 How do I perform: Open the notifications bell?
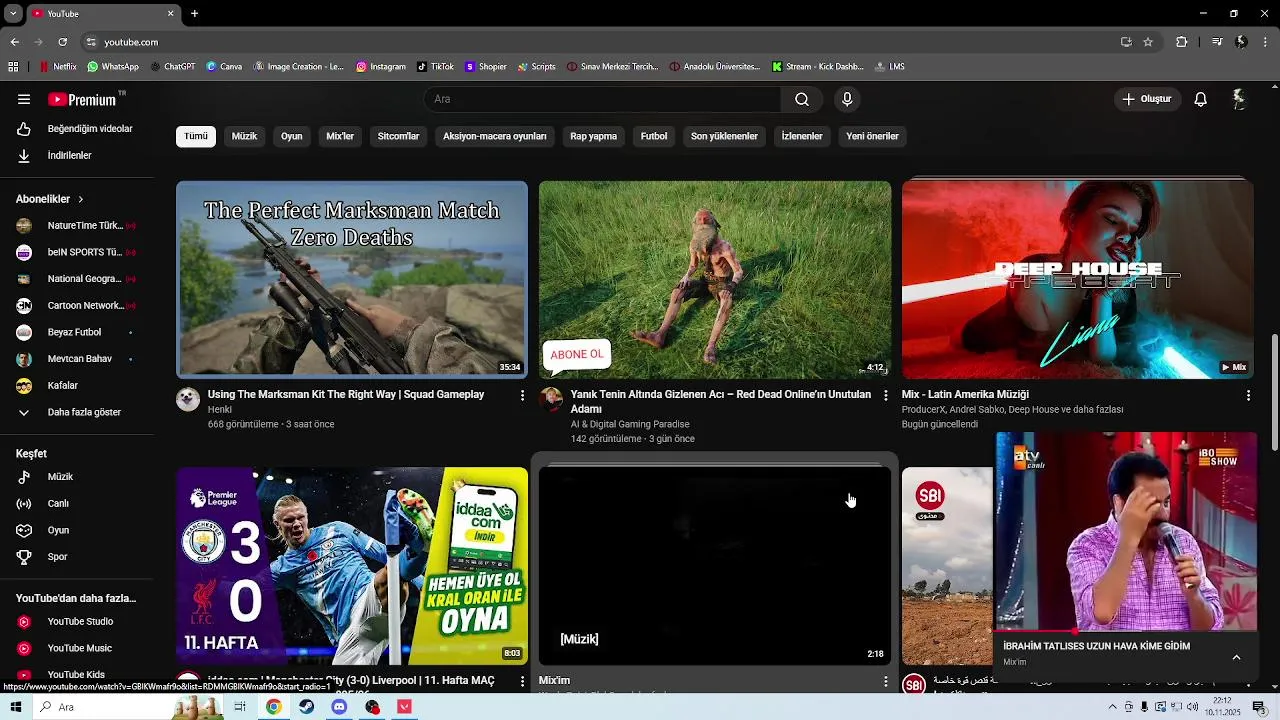[1201, 99]
